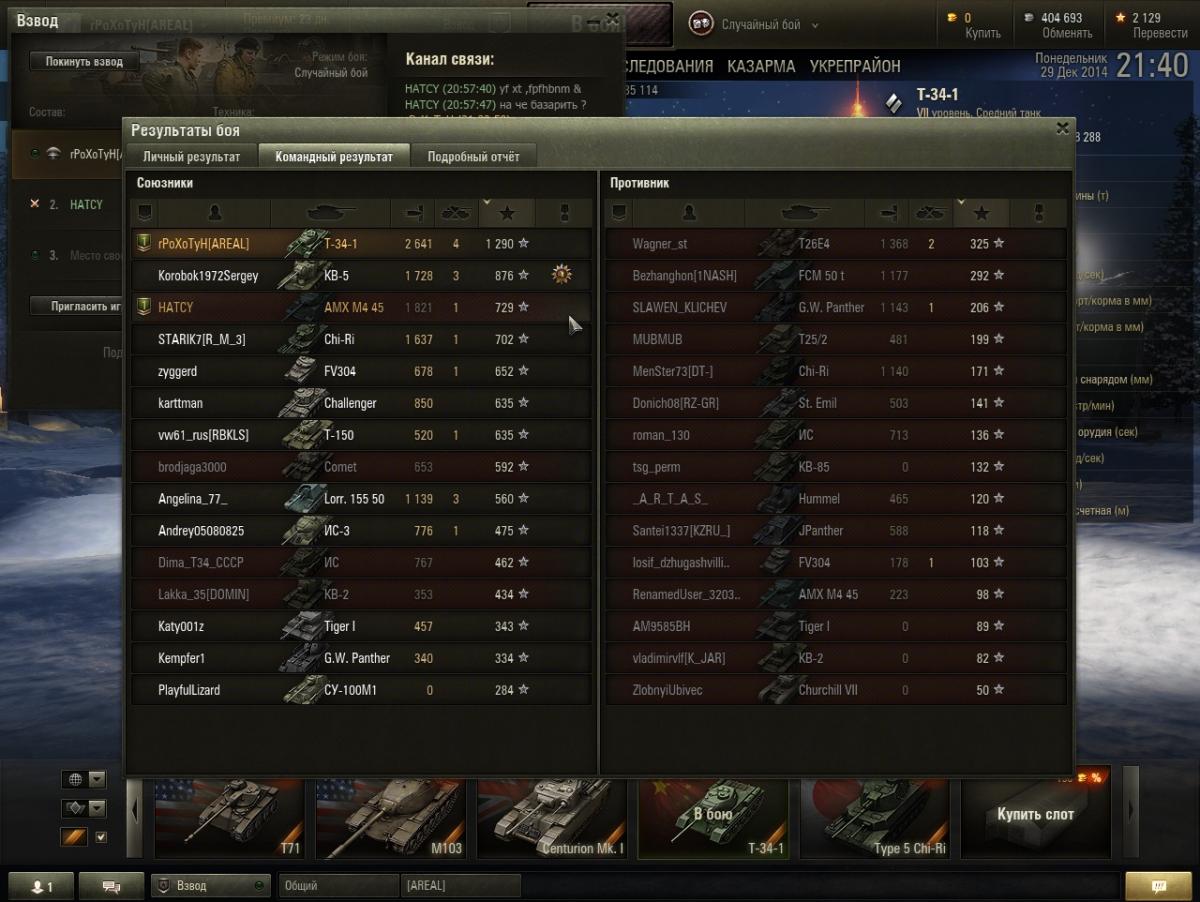Viewport: 1200px width, 902px height.
Task: Select T71 tank in carousel
Action: coord(231,818)
